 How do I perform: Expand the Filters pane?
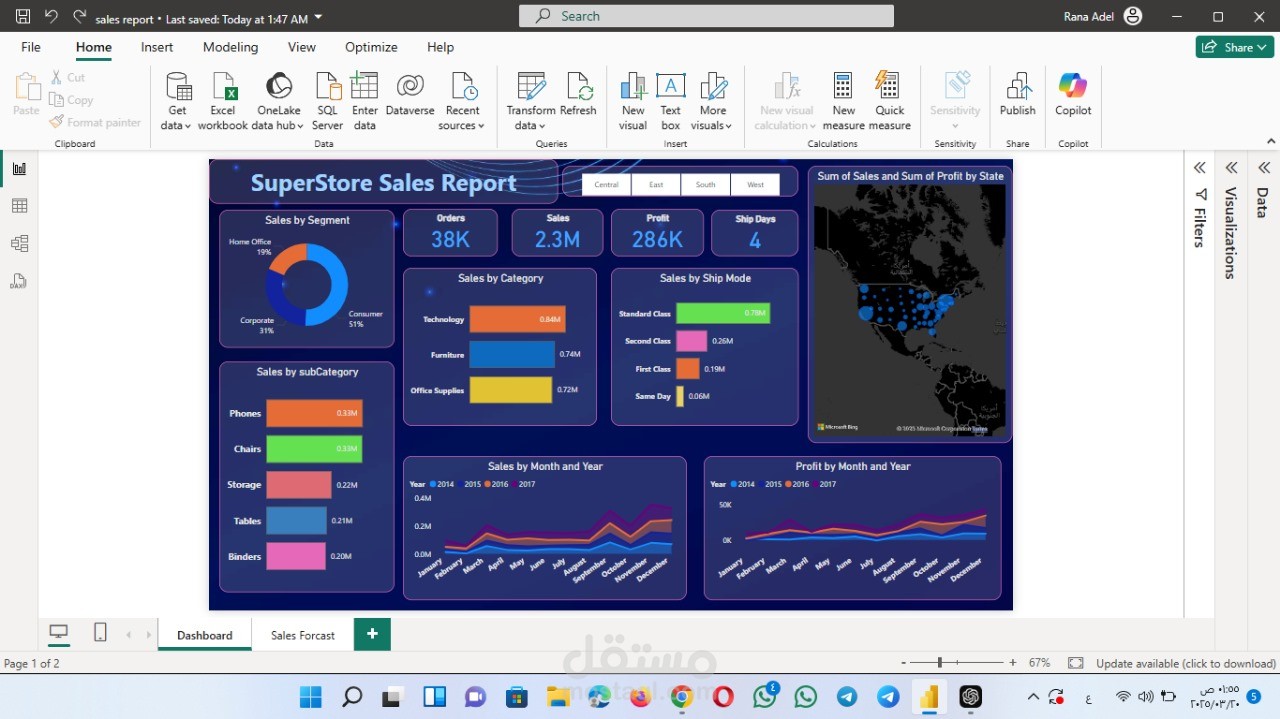pos(1200,168)
